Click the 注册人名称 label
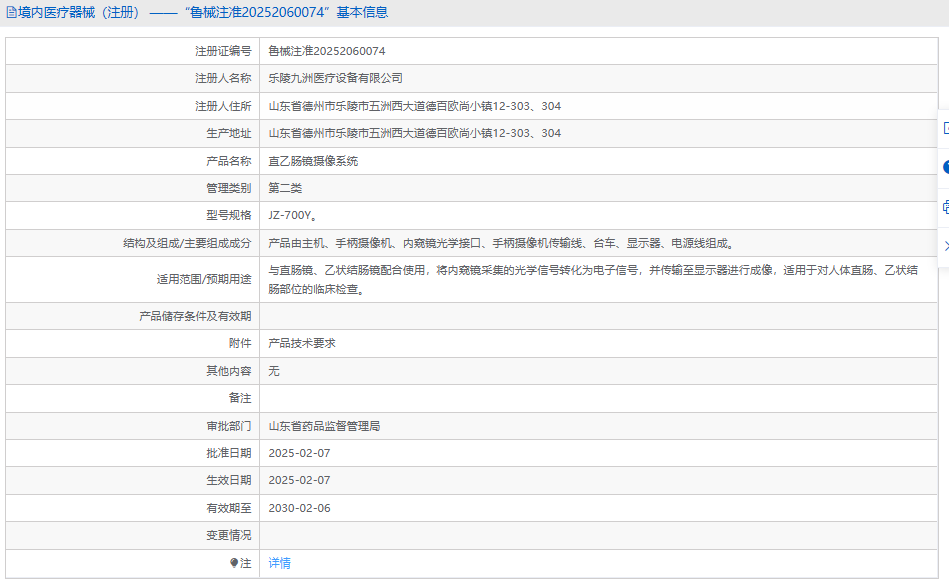Screen dimensions: 949x588 [223, 78]
